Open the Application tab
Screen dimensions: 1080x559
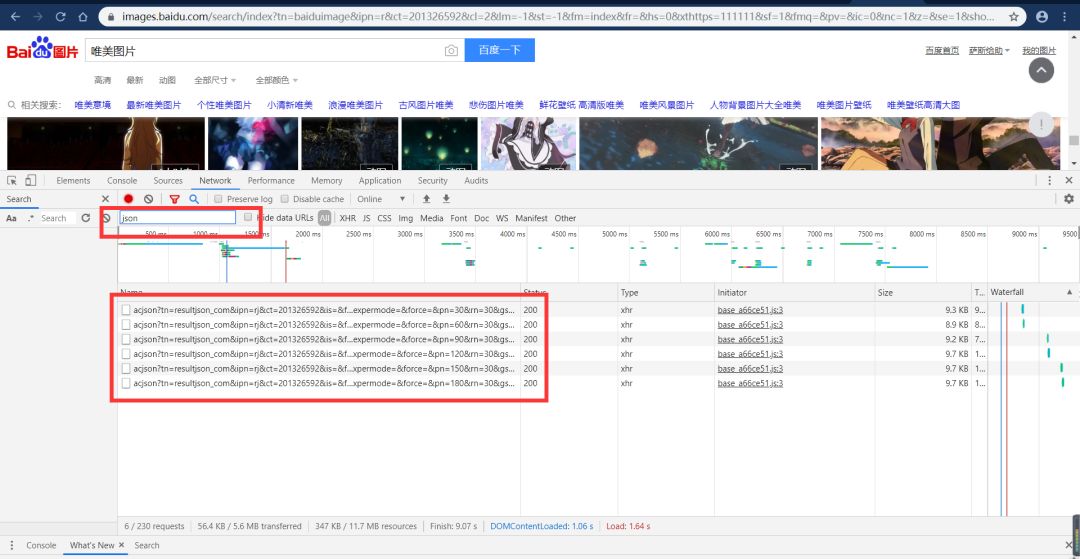[380, 180]
